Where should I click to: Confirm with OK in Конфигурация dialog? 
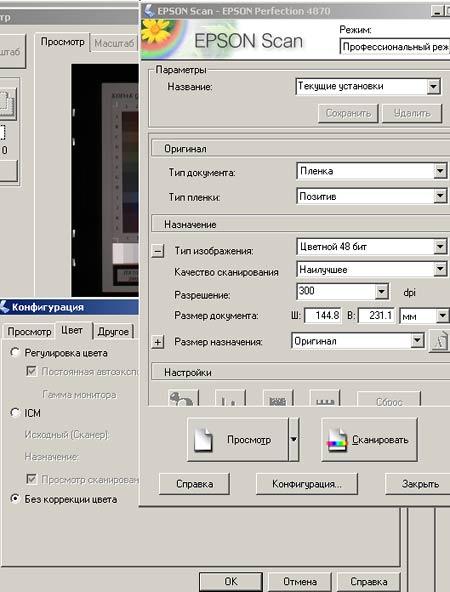pos(231,582)
